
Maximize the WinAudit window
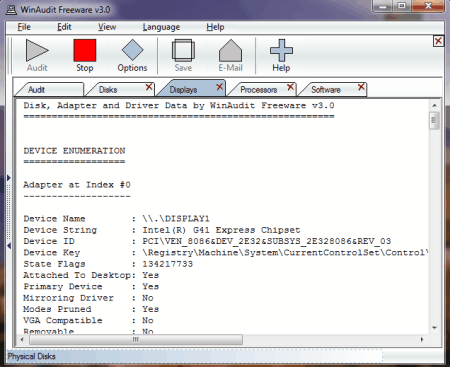click(402, 6)
